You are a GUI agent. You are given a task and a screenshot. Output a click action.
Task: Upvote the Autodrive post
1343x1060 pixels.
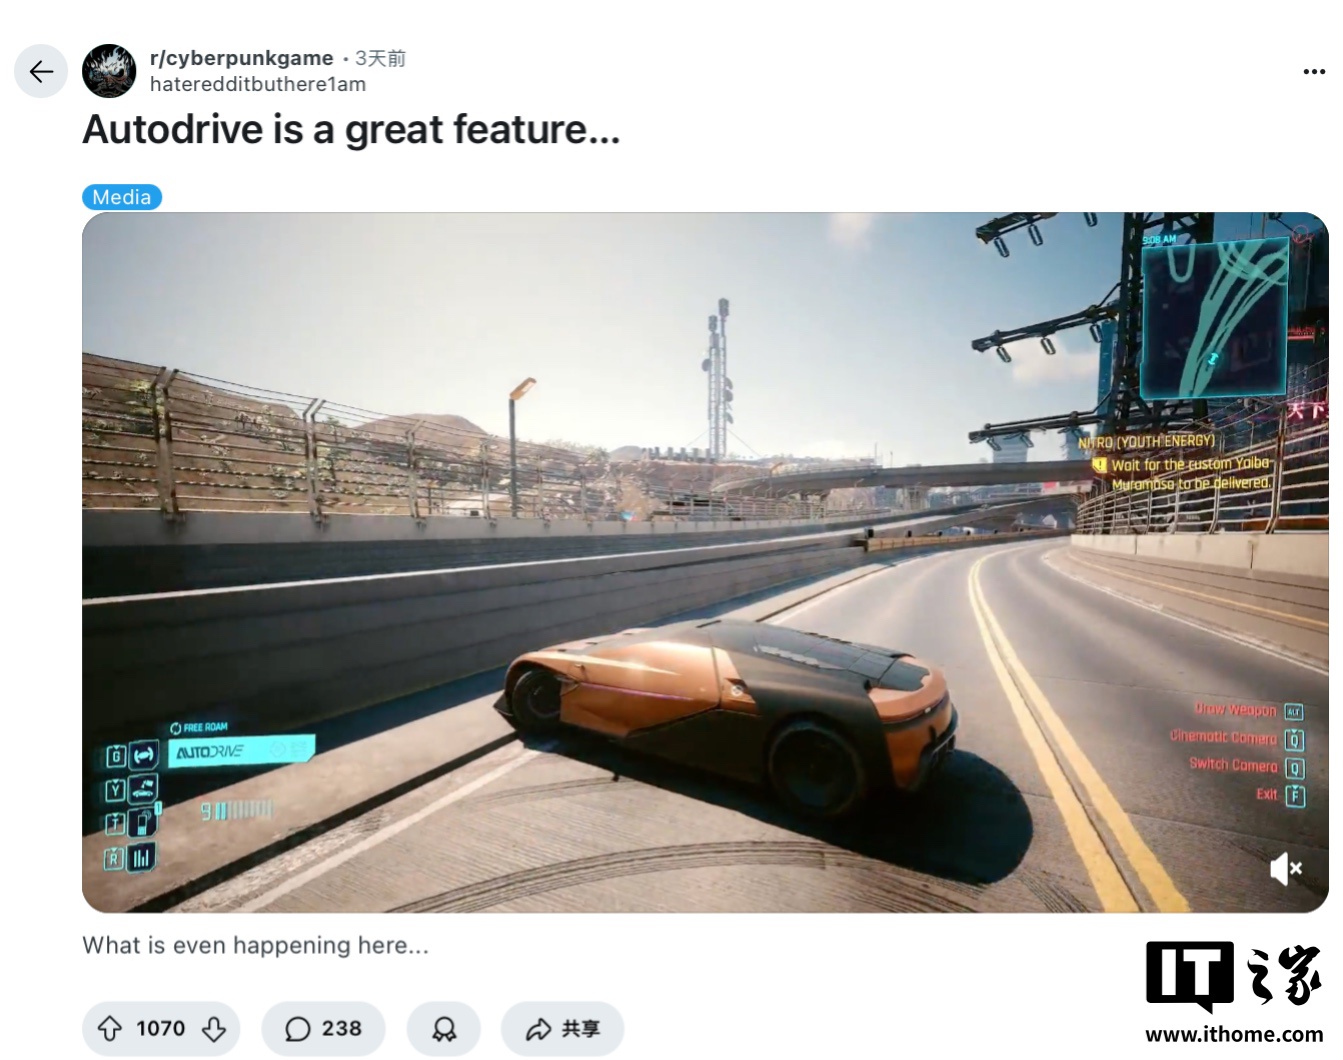110,1028
